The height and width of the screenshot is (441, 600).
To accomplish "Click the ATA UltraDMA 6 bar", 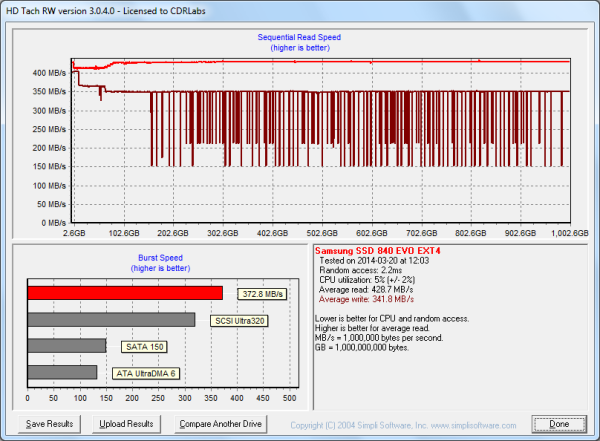I will 62,372.
